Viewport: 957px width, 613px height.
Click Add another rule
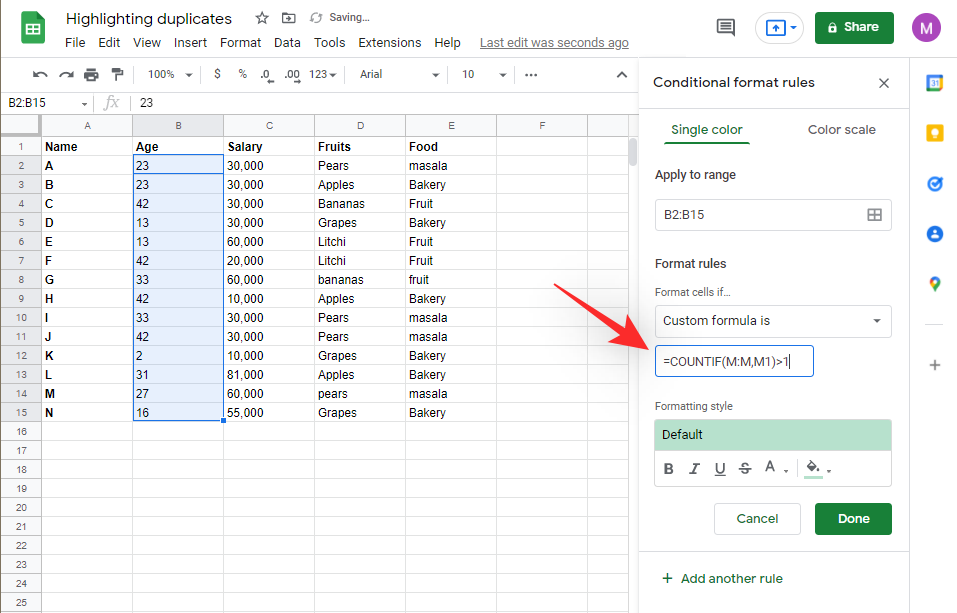point(722,578)
